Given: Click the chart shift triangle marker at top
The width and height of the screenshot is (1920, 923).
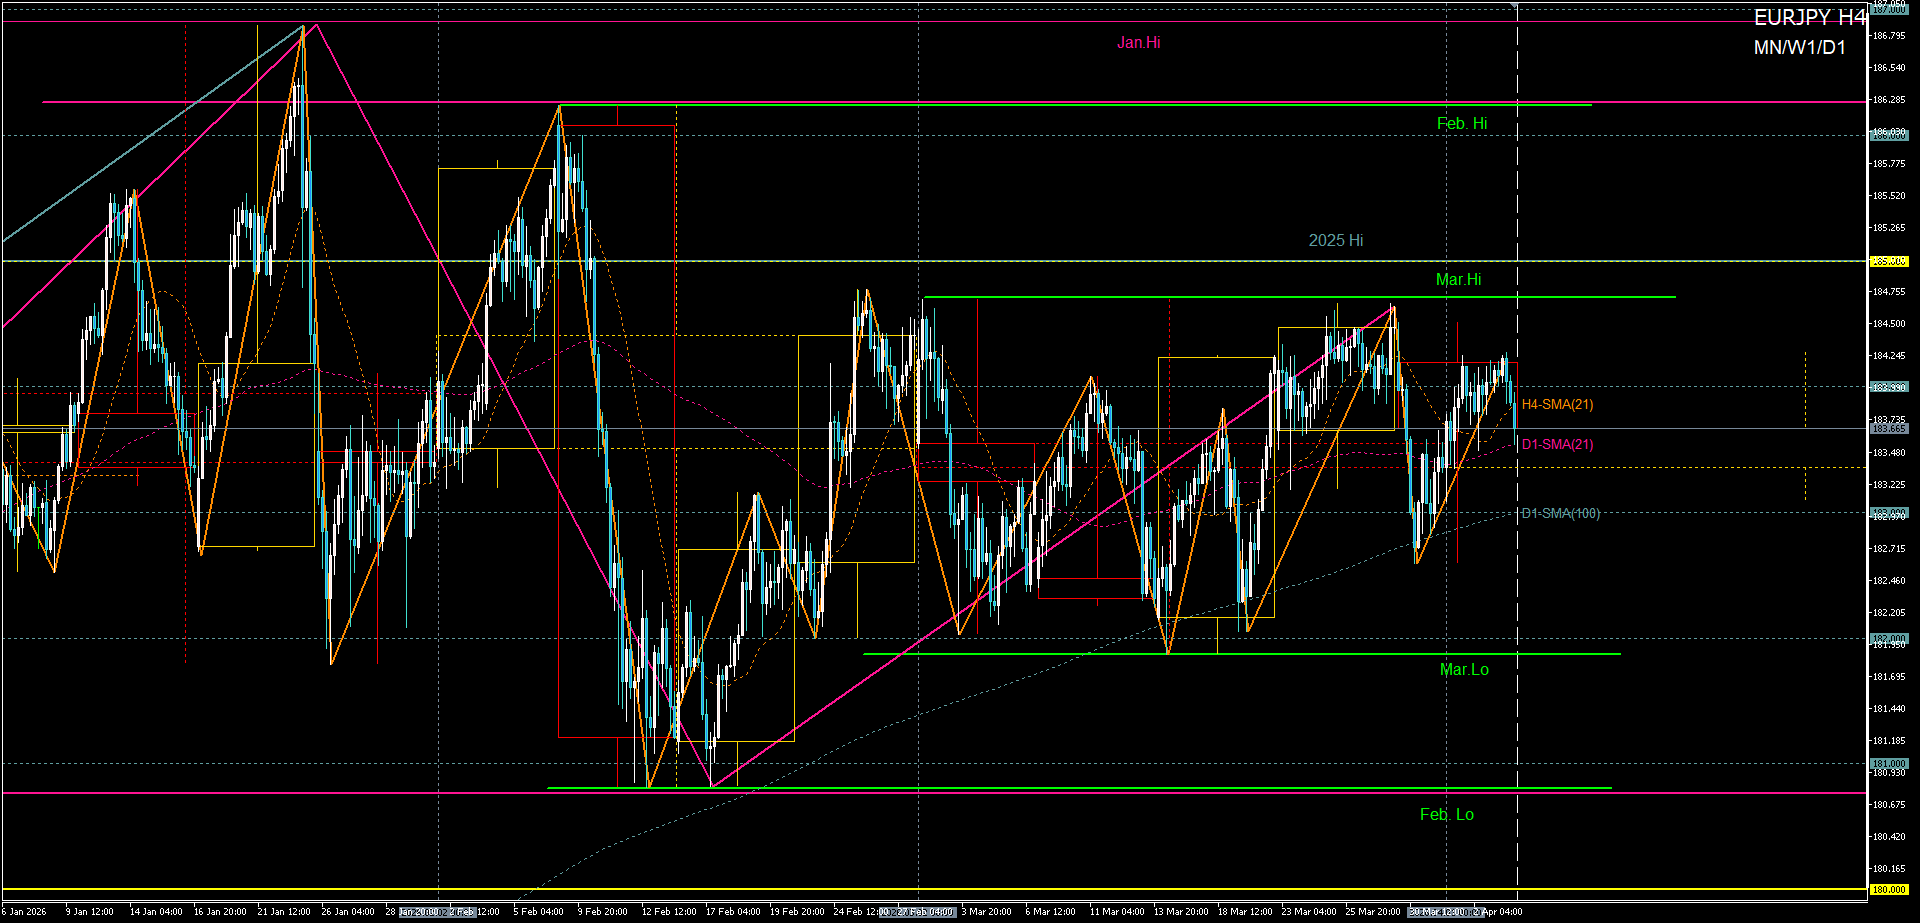Looking at the screenshot, I should (x=1515, y=7).
